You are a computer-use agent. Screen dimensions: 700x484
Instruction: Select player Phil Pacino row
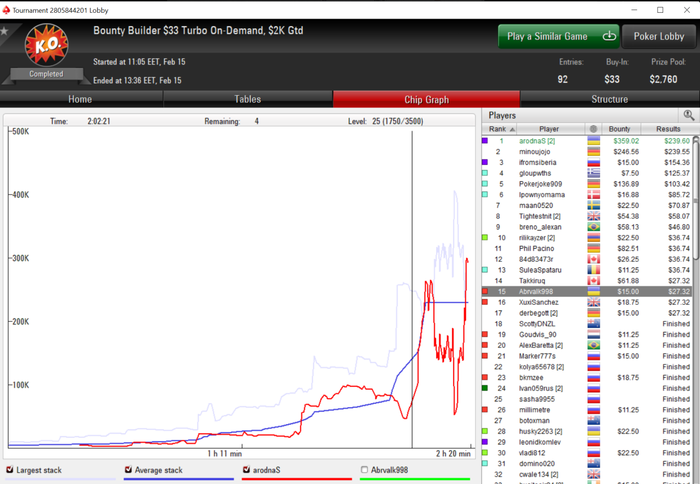587,248
